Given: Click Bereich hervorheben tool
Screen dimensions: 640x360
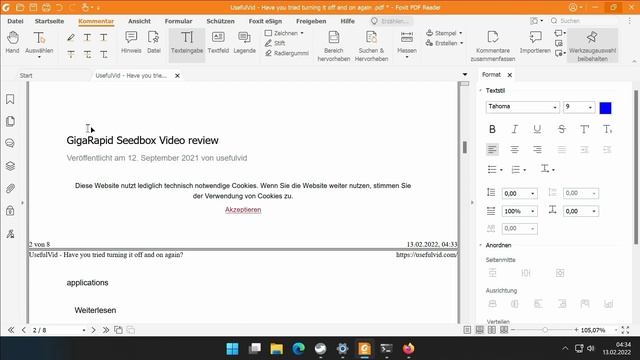Looking at the screenshot, I should 333,46.
